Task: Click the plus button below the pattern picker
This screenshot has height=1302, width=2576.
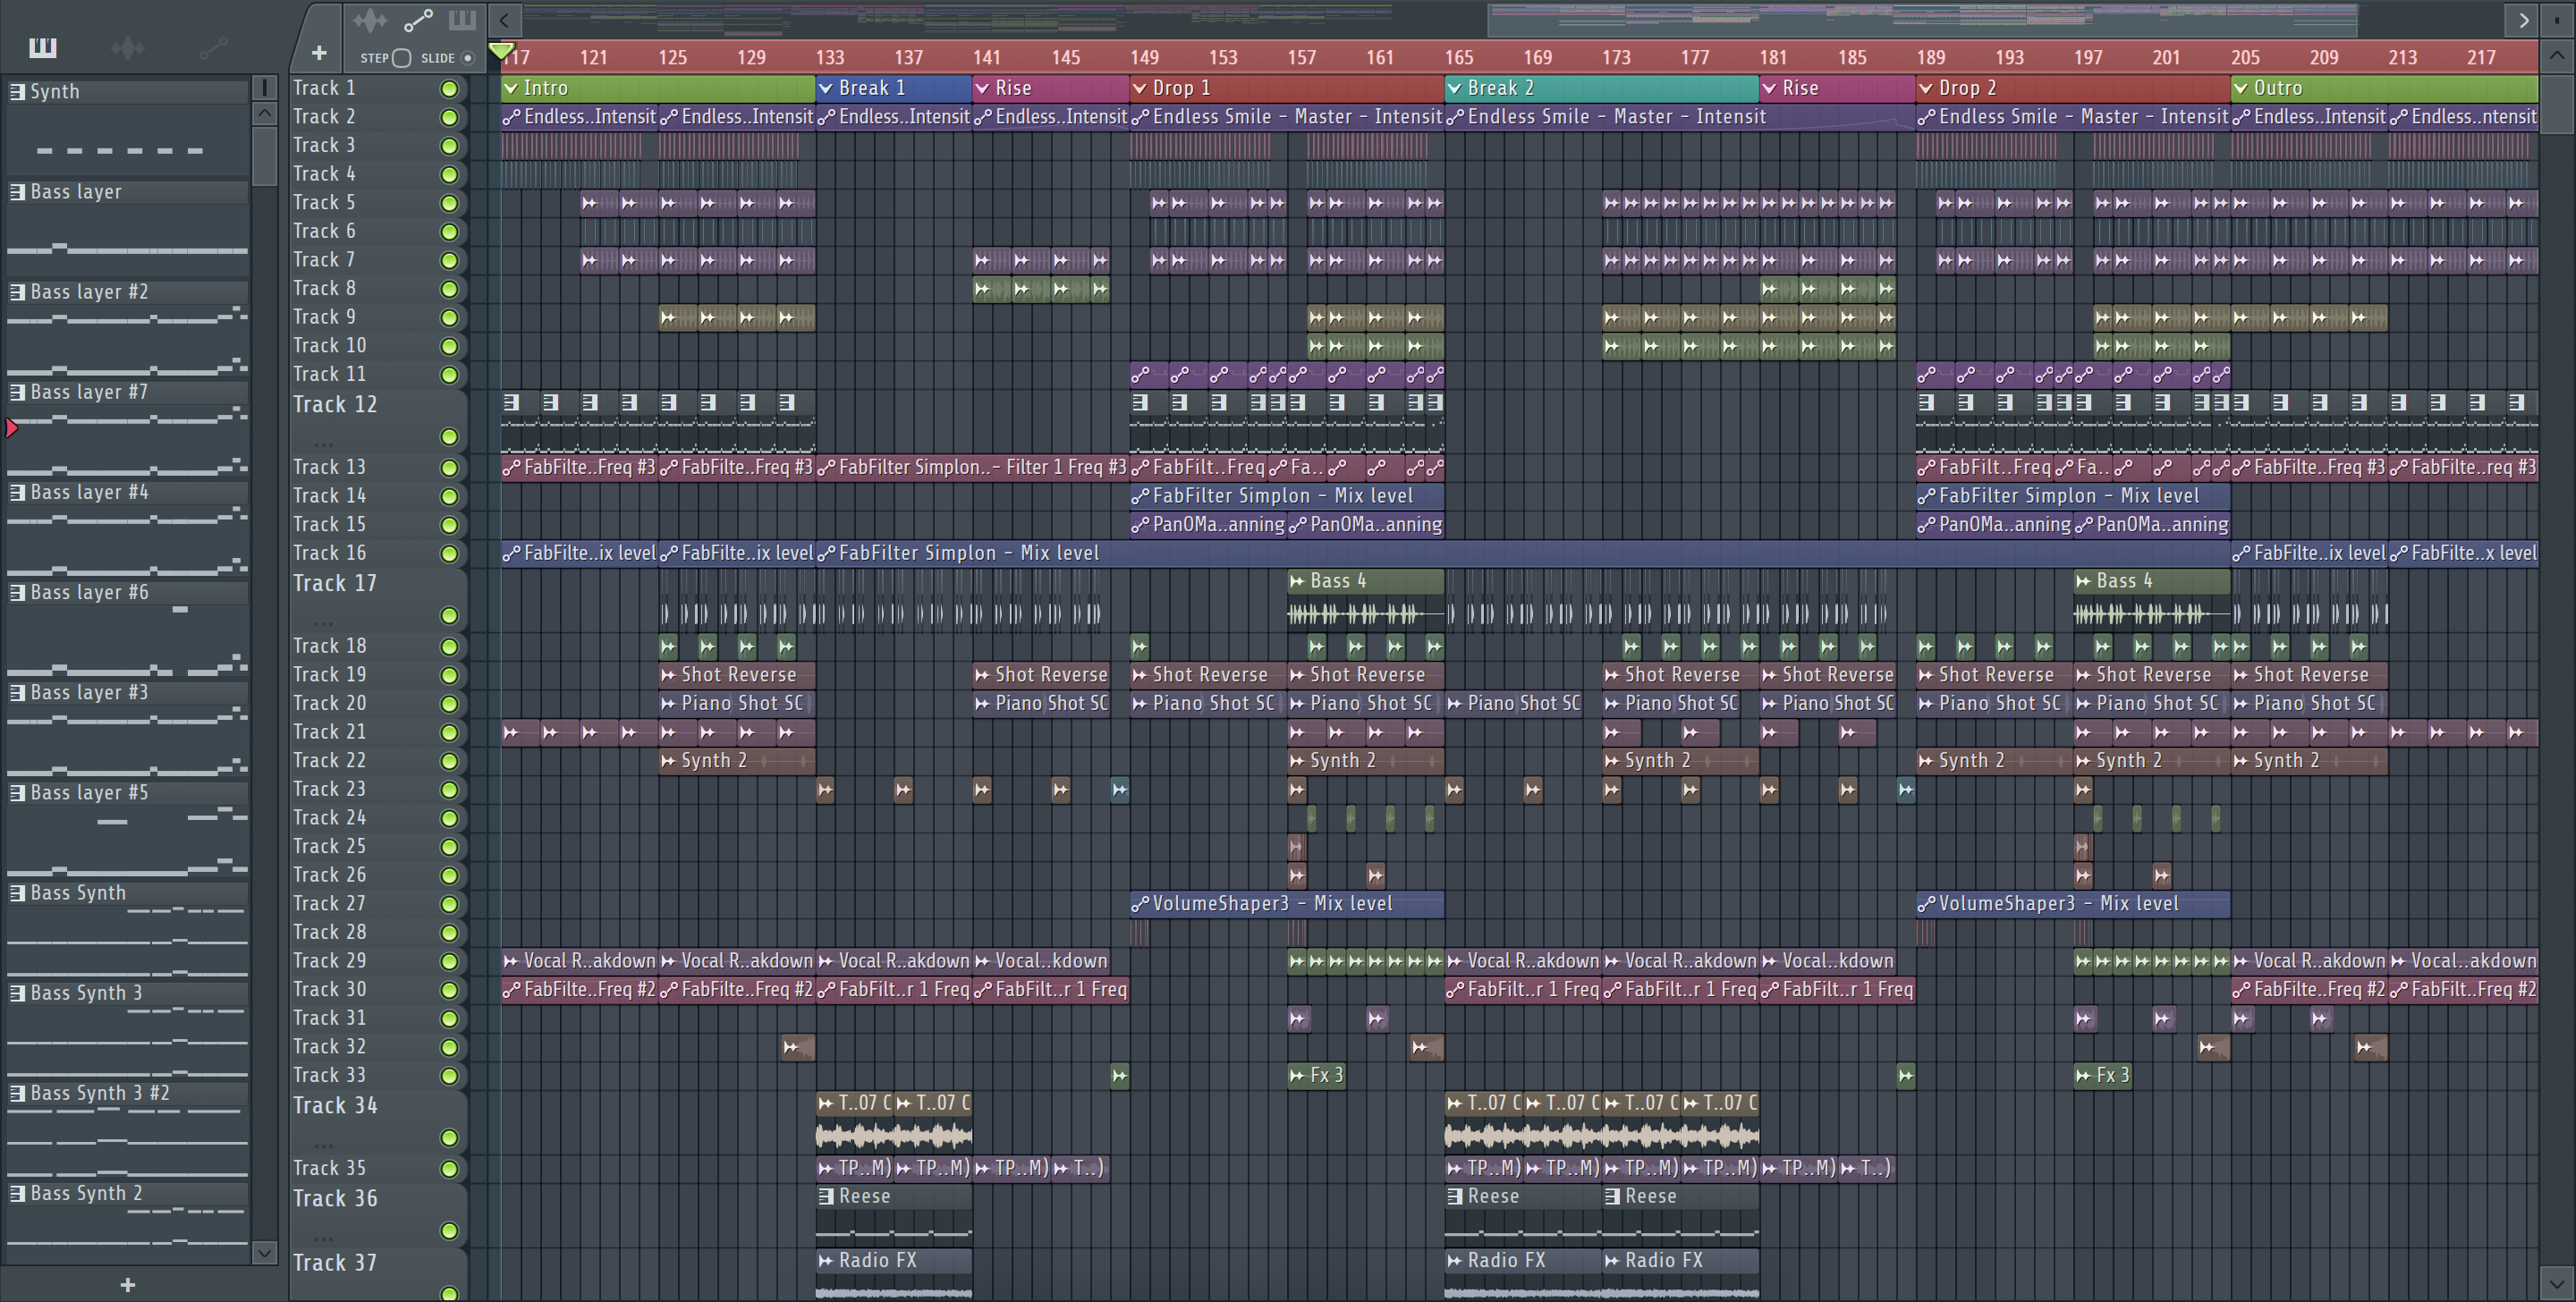Action: click(x=127, y=1285)
